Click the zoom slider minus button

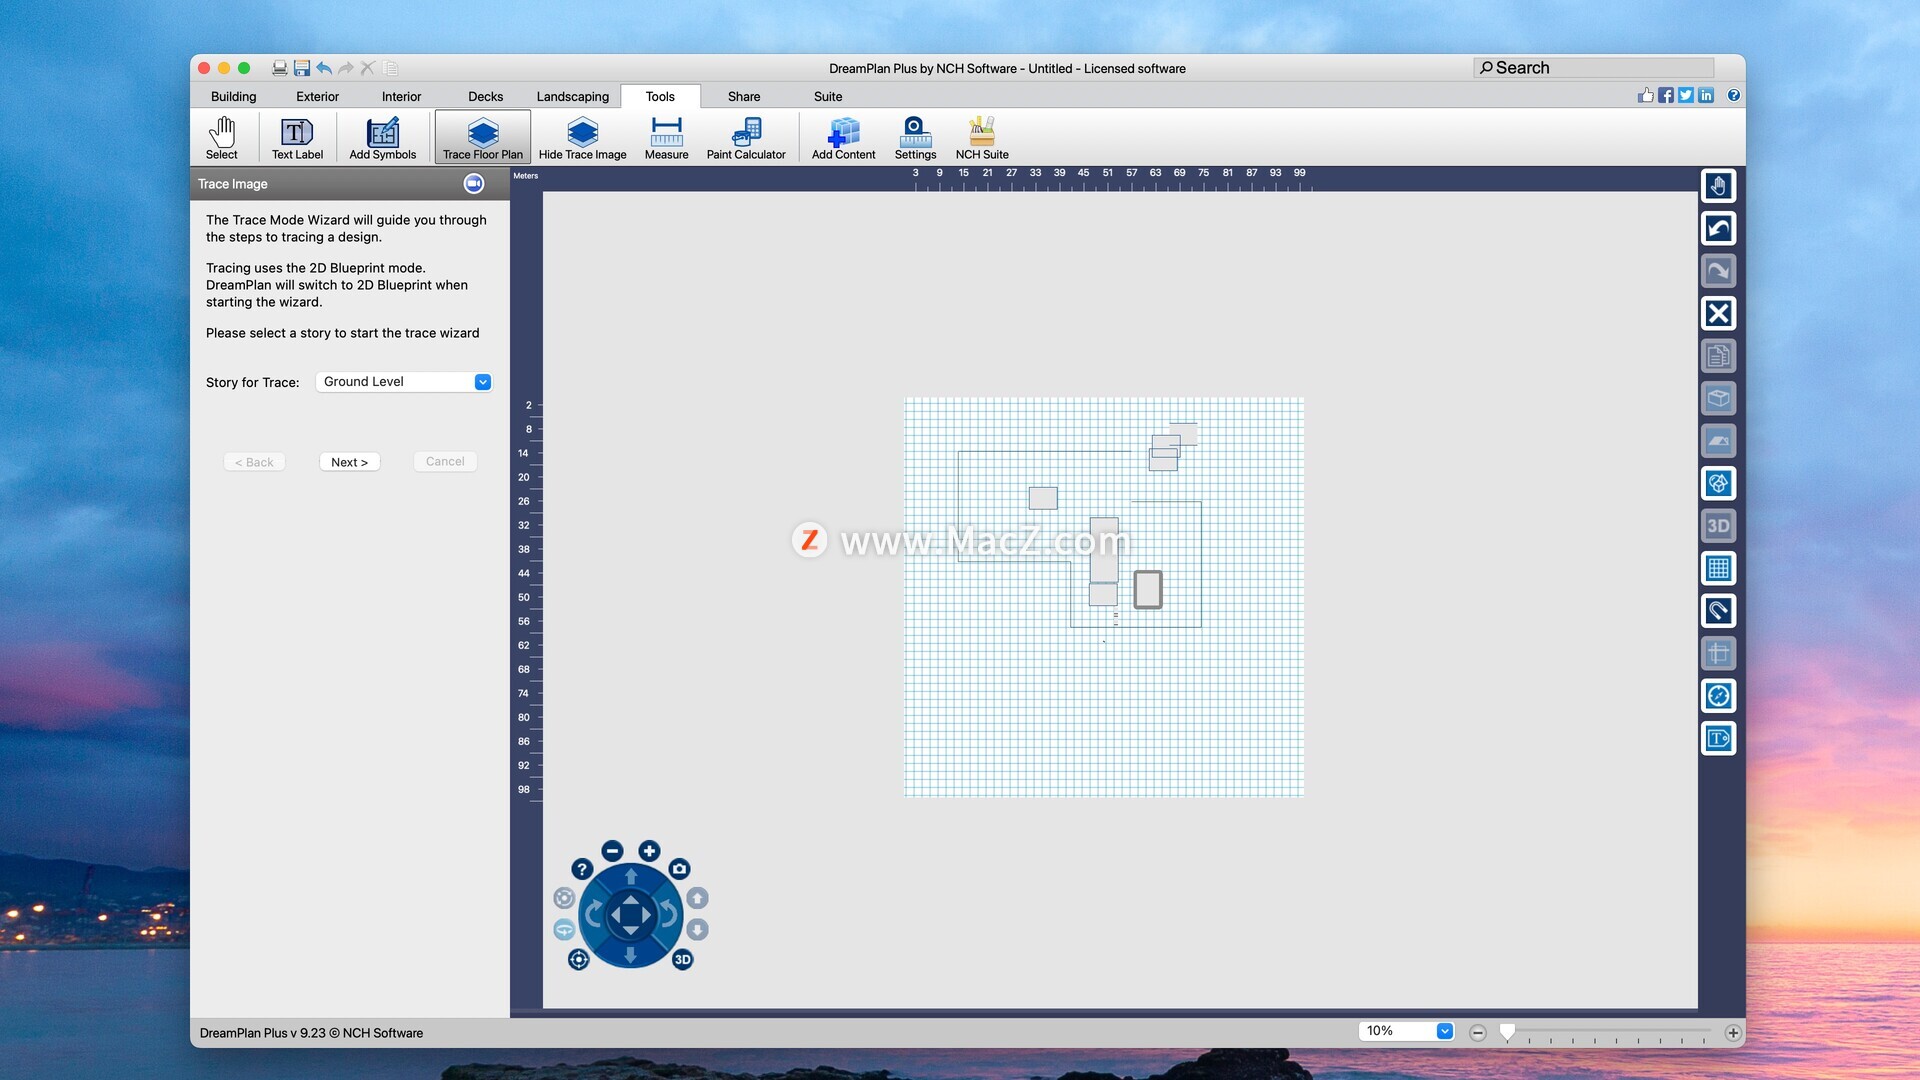[x=1478, y=1033]
